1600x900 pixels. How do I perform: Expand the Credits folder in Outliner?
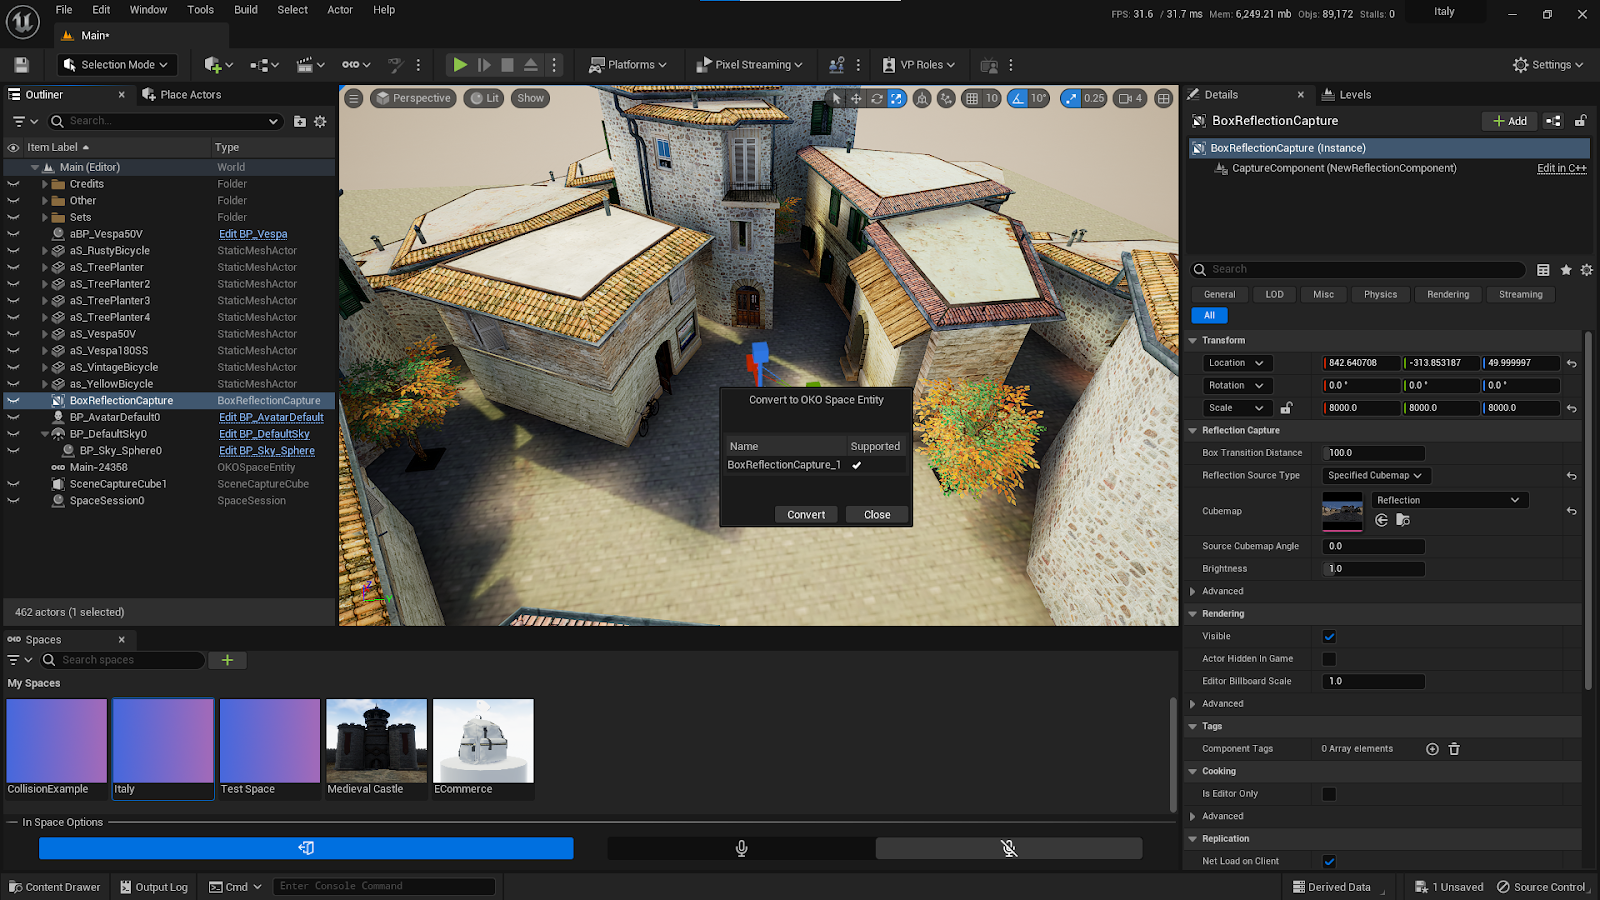(45, 184)
